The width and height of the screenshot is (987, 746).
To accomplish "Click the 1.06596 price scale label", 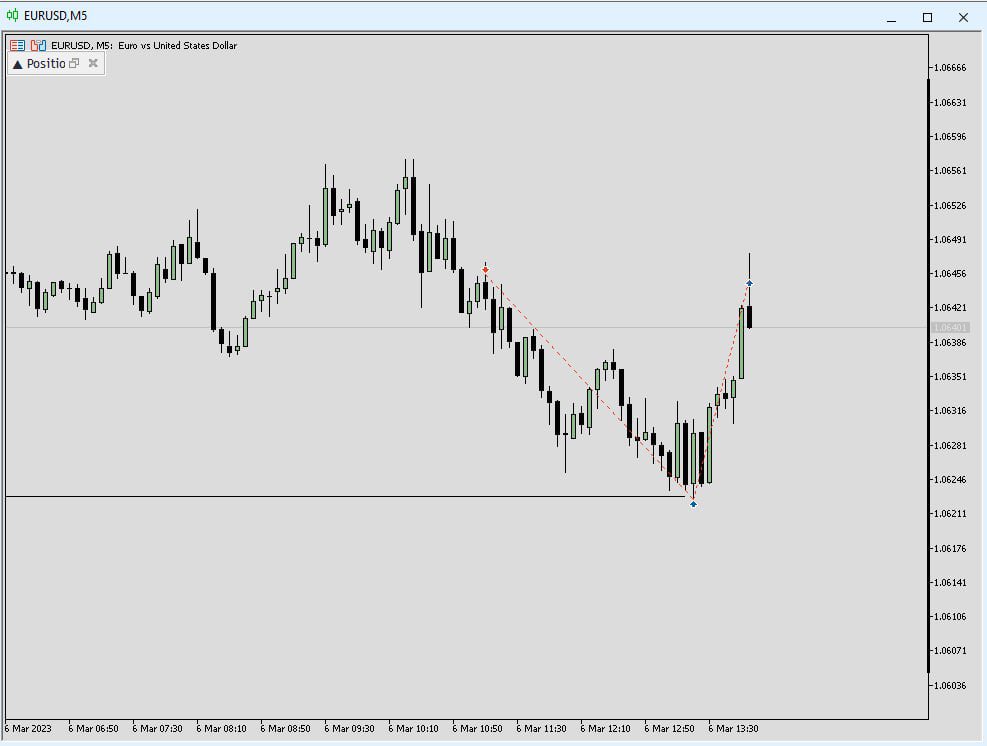I will pyautogui.click(x=950, y=137).
